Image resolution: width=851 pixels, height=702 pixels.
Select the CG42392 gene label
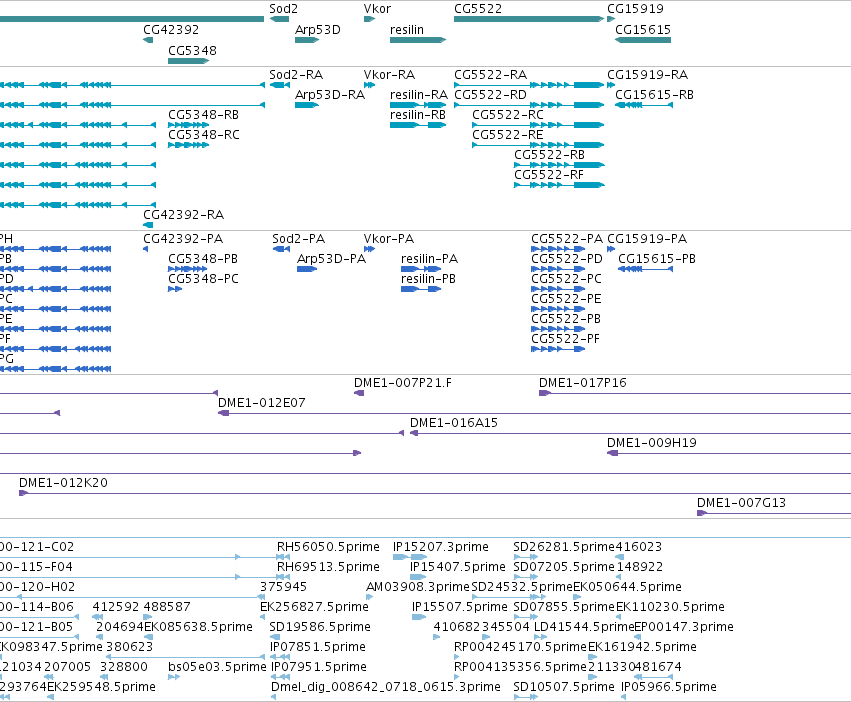tap(171, 30)
